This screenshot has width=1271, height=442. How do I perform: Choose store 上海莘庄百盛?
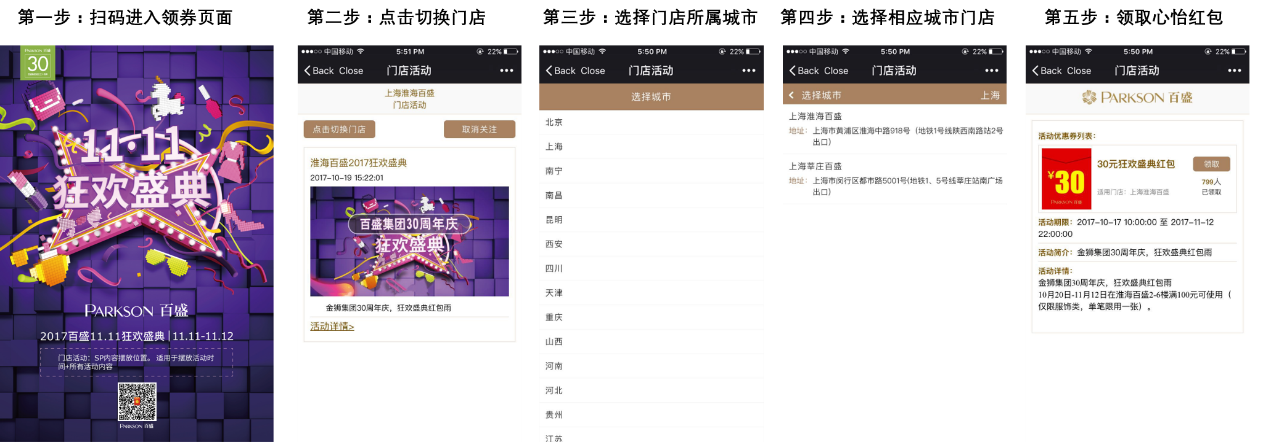coord(815,166)
